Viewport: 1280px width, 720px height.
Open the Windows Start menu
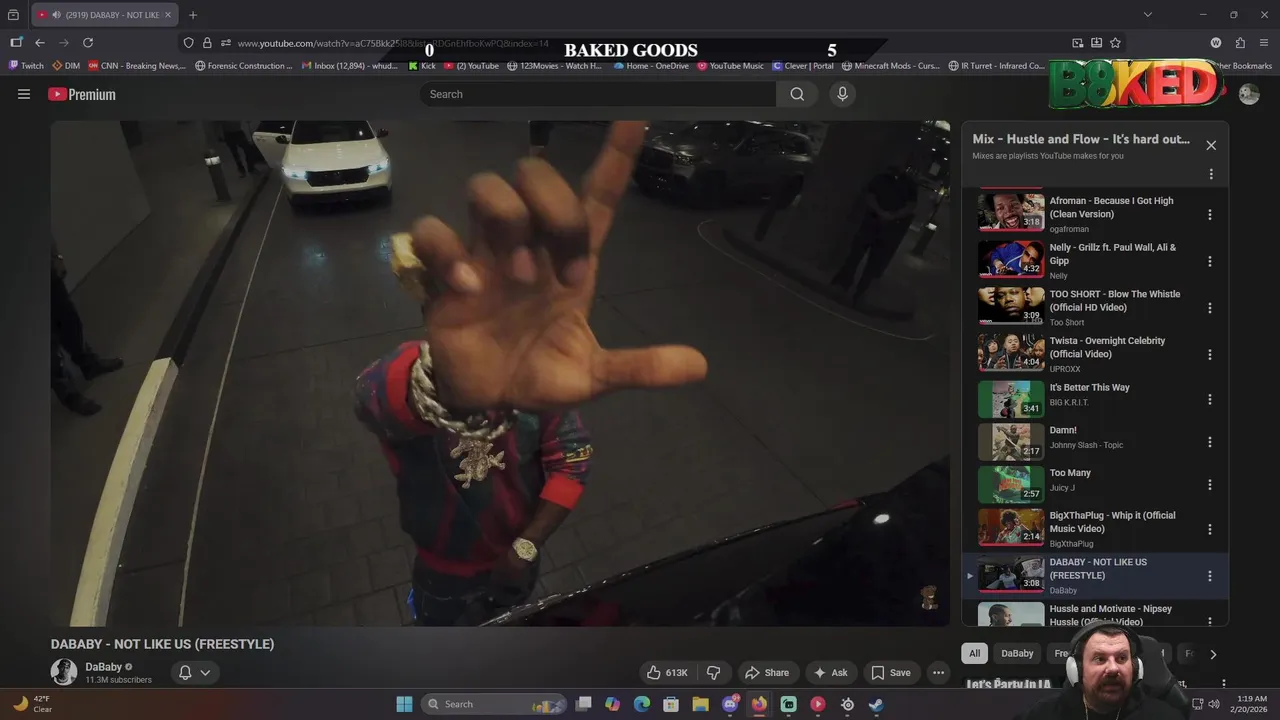[404, 704]
